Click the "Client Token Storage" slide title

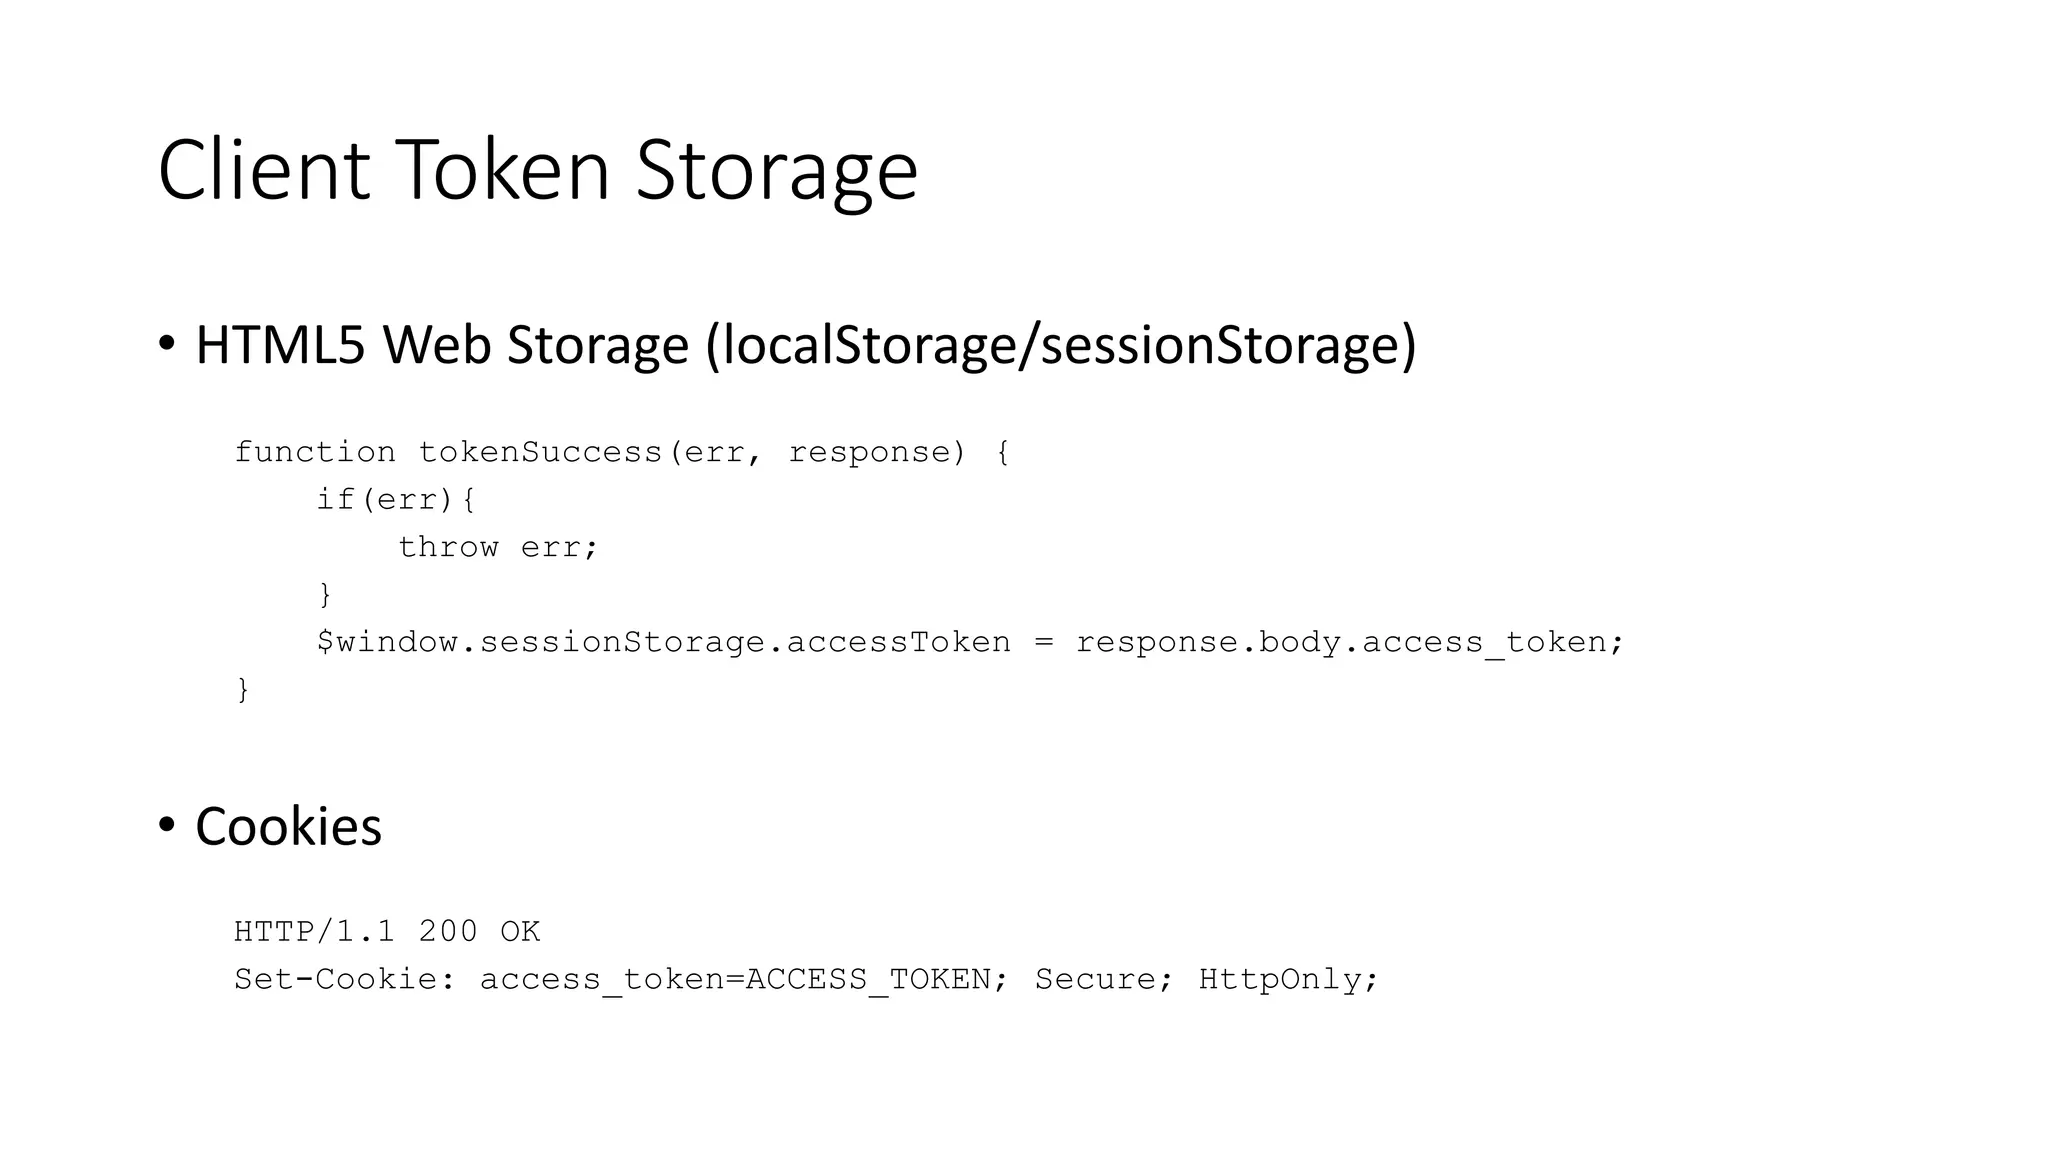[537, 170]
